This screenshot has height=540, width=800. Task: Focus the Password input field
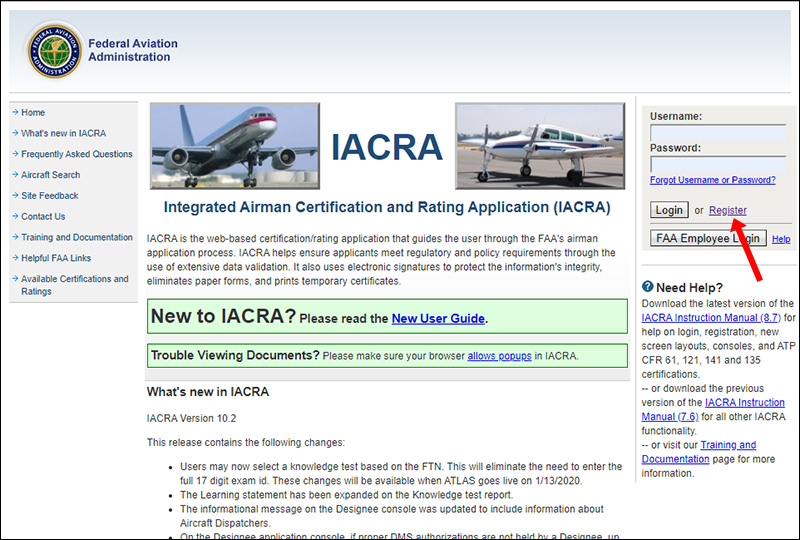point(718,164)
